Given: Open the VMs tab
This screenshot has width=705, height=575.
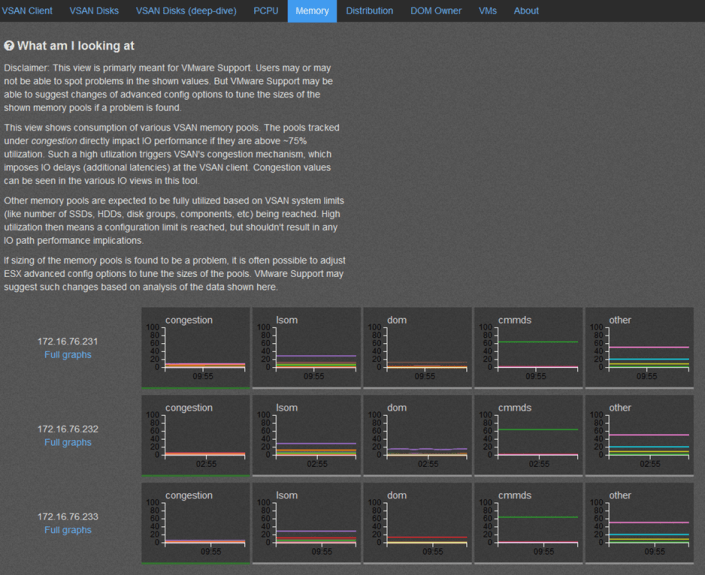Looking at the screenshot, I should click(x=487, y=11).
